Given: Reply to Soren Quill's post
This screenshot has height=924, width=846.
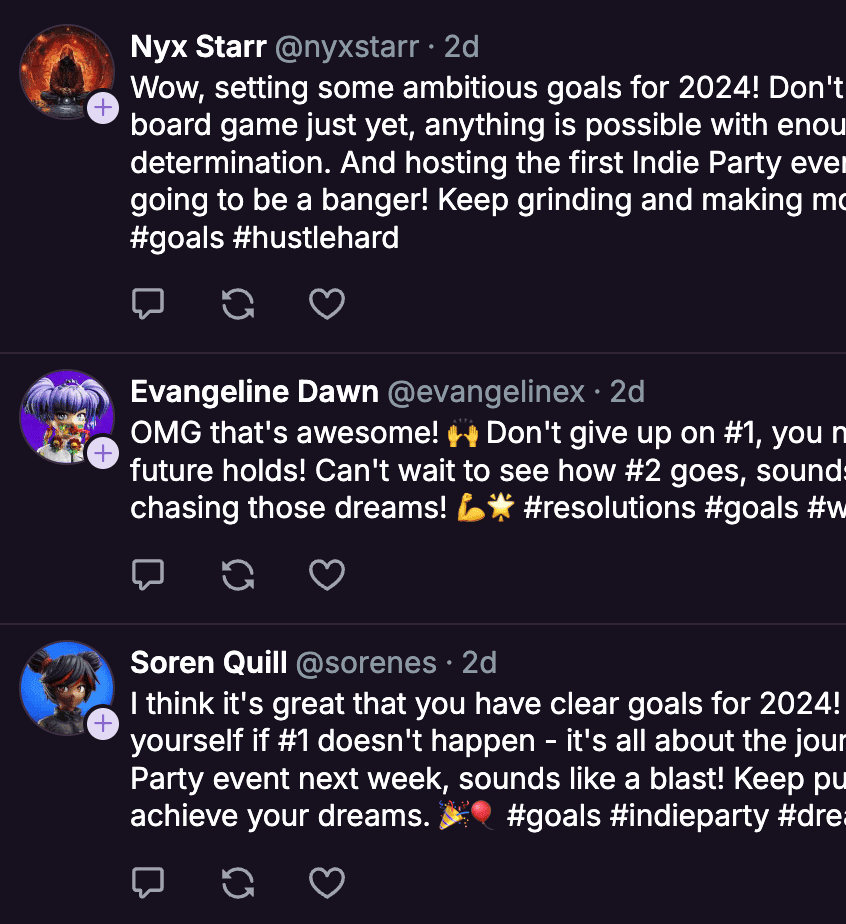Looking at the screenshot, I should 148,882.
